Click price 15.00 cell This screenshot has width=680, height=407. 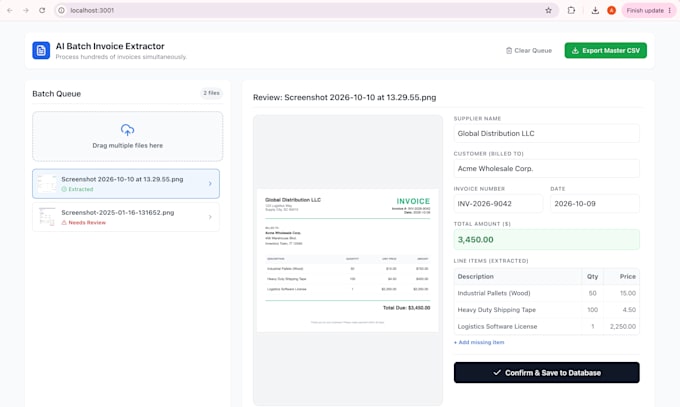621,293
